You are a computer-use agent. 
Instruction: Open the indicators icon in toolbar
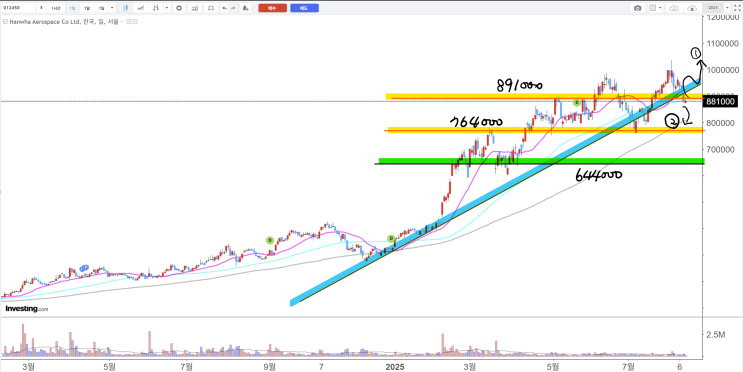click(155, 8)
